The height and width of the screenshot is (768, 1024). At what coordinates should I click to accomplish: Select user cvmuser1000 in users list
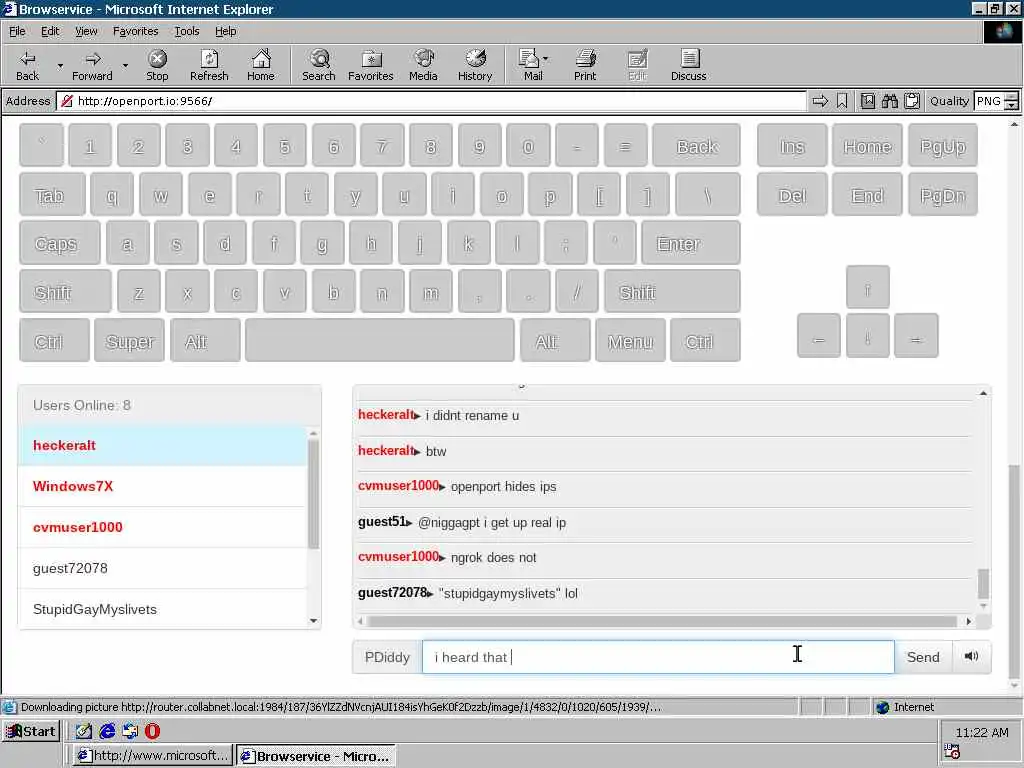pos(163,528)
